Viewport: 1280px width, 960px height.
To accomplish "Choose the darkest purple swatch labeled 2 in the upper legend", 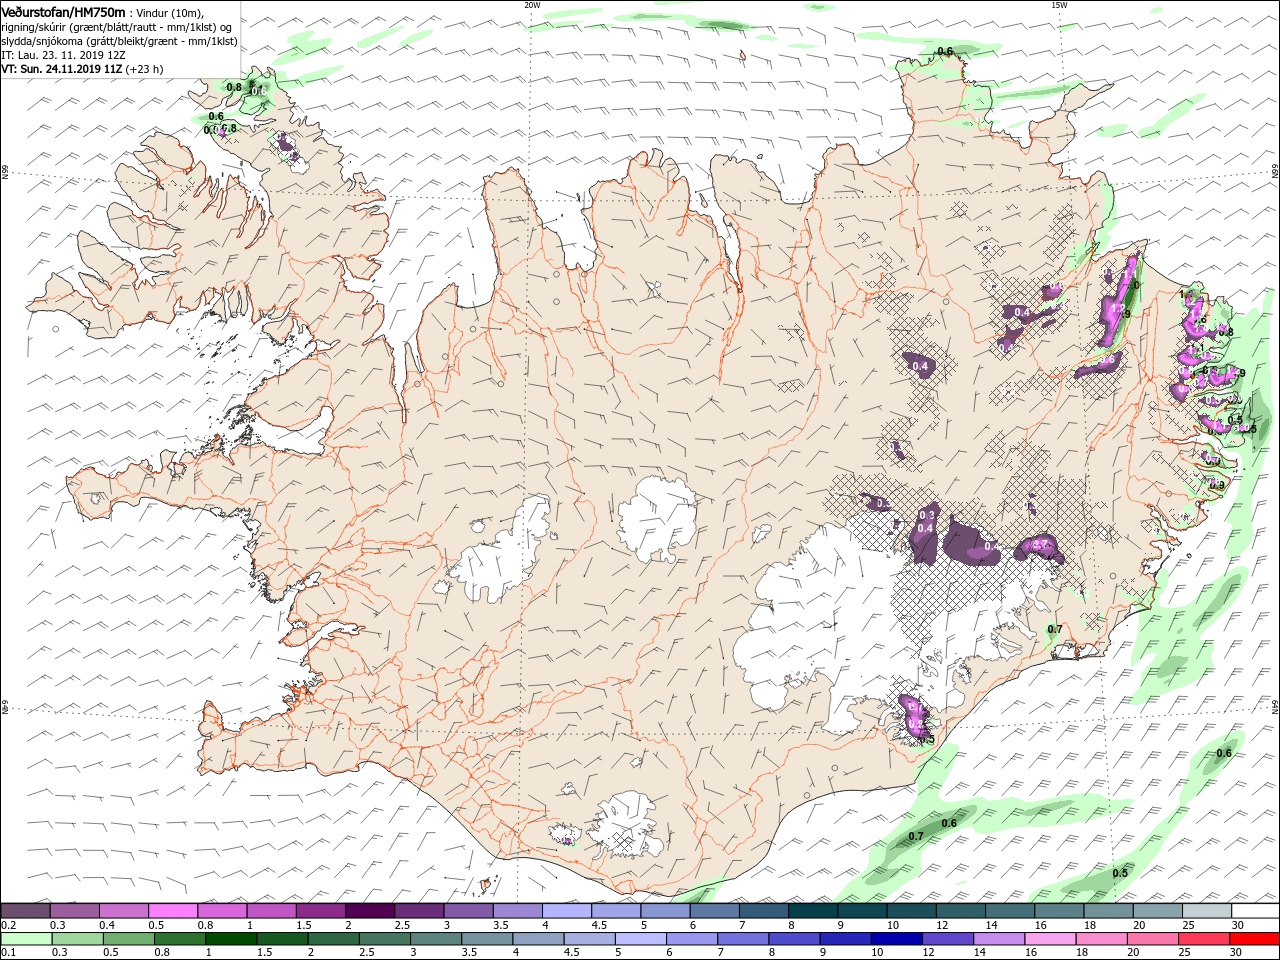I will (369, 911).
